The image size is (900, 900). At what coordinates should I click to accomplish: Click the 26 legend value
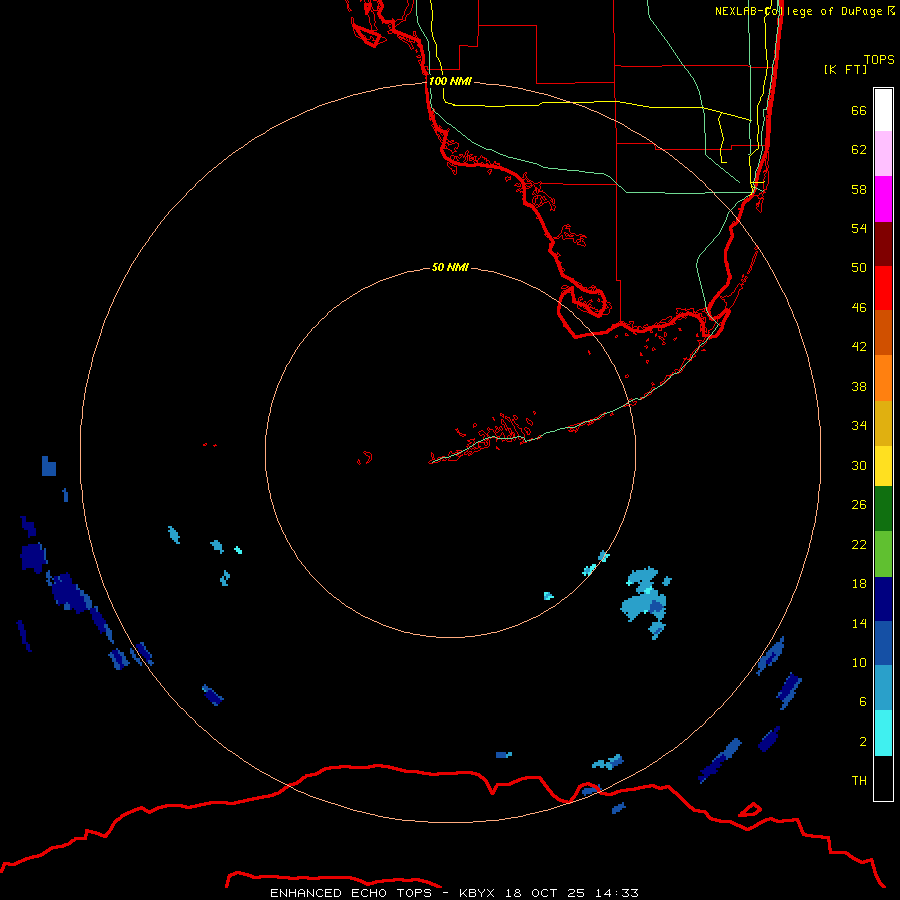click(859, 505)
